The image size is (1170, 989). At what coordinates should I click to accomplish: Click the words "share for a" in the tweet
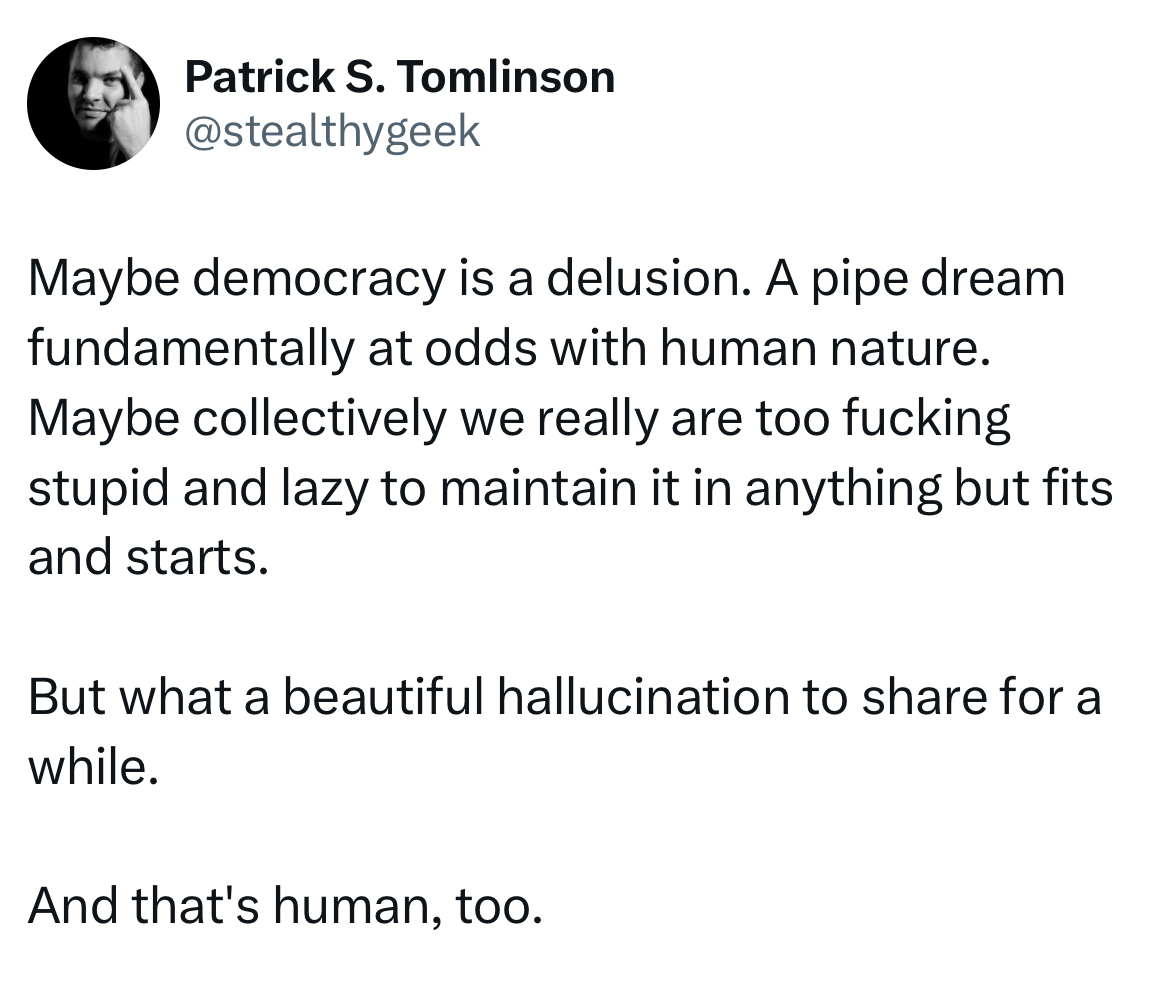point(981,698)
